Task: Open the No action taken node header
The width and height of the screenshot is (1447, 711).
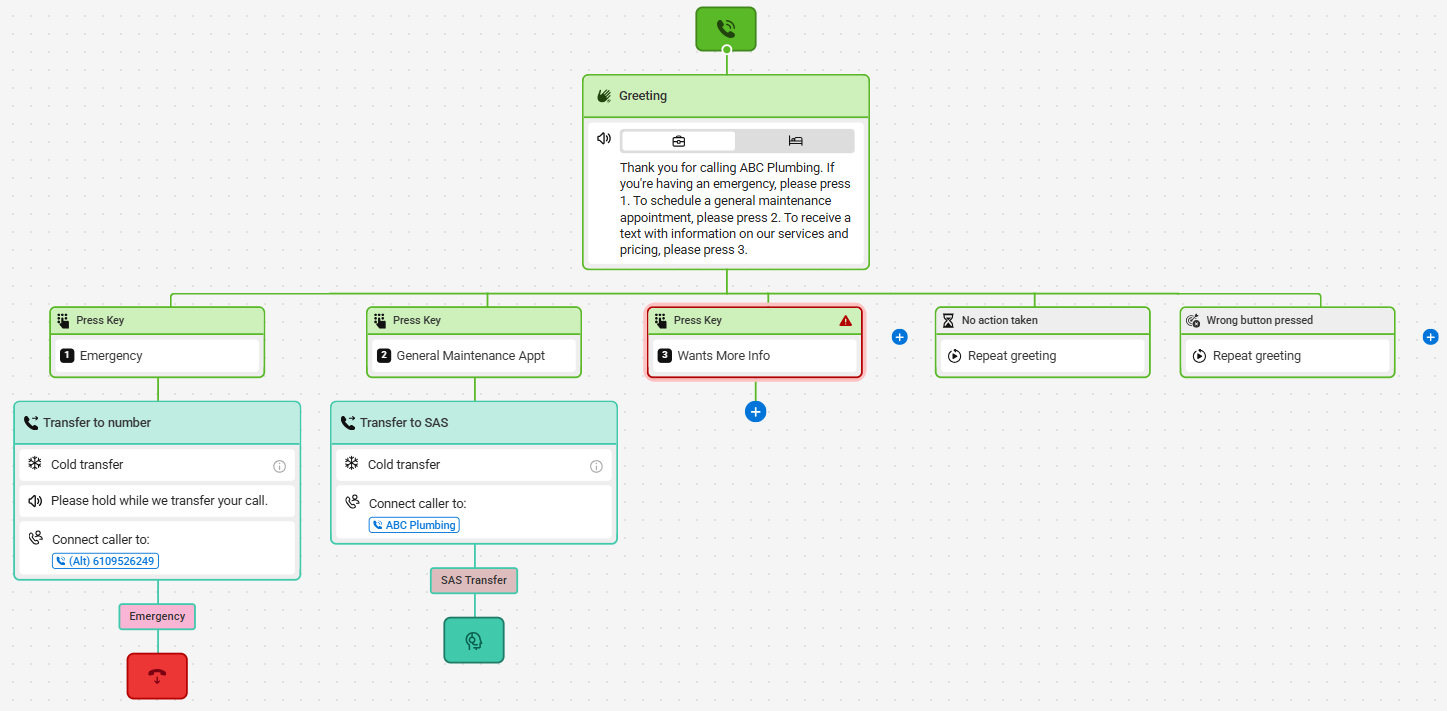Action: point(1042,320)
